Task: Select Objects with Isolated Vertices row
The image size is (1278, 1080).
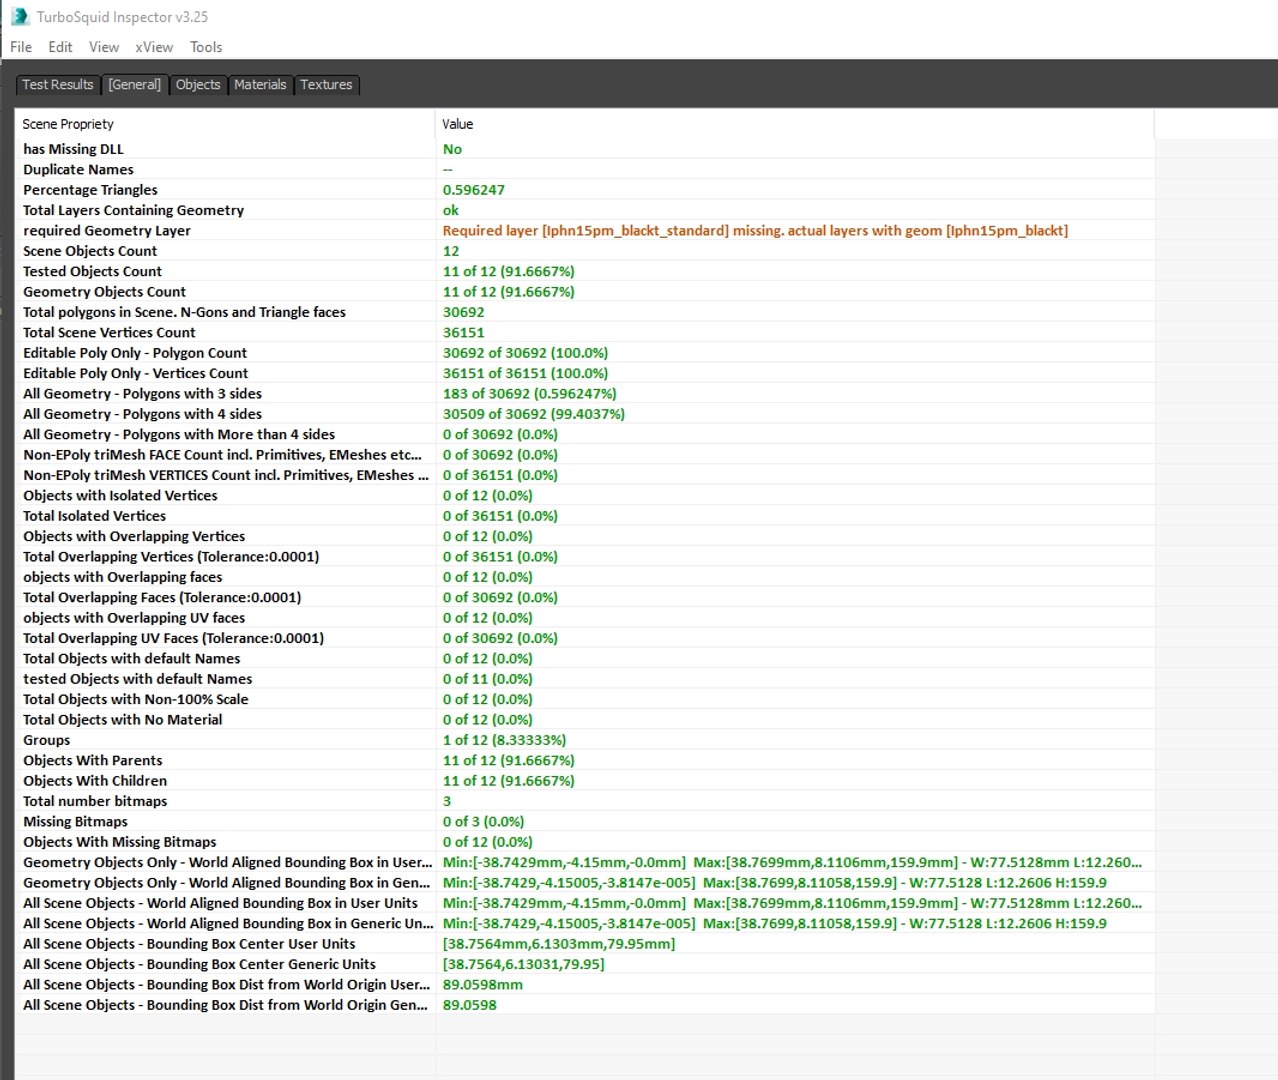Action: 585,496
